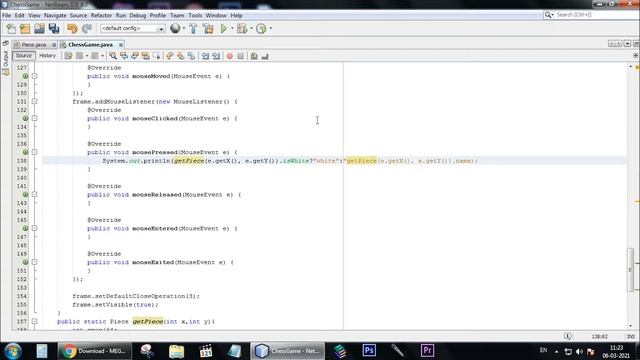
Task: Click the editor Back navigation icon
Action: [x=80, y=56]
